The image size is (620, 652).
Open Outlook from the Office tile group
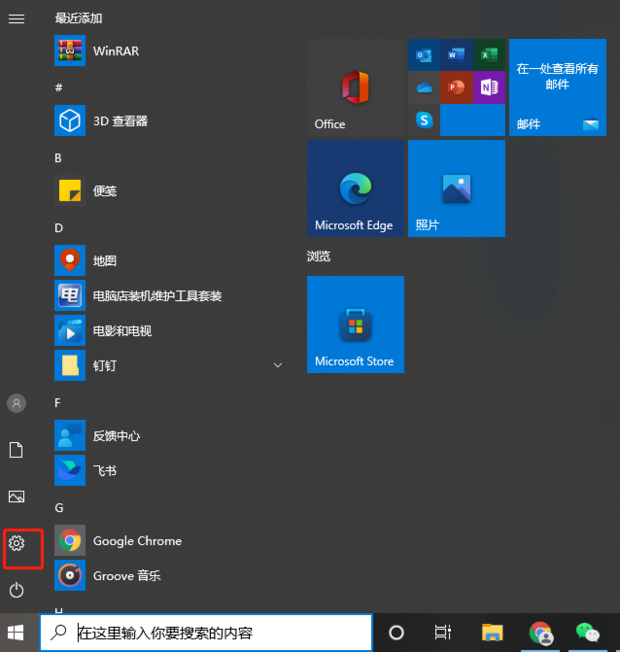424,55
